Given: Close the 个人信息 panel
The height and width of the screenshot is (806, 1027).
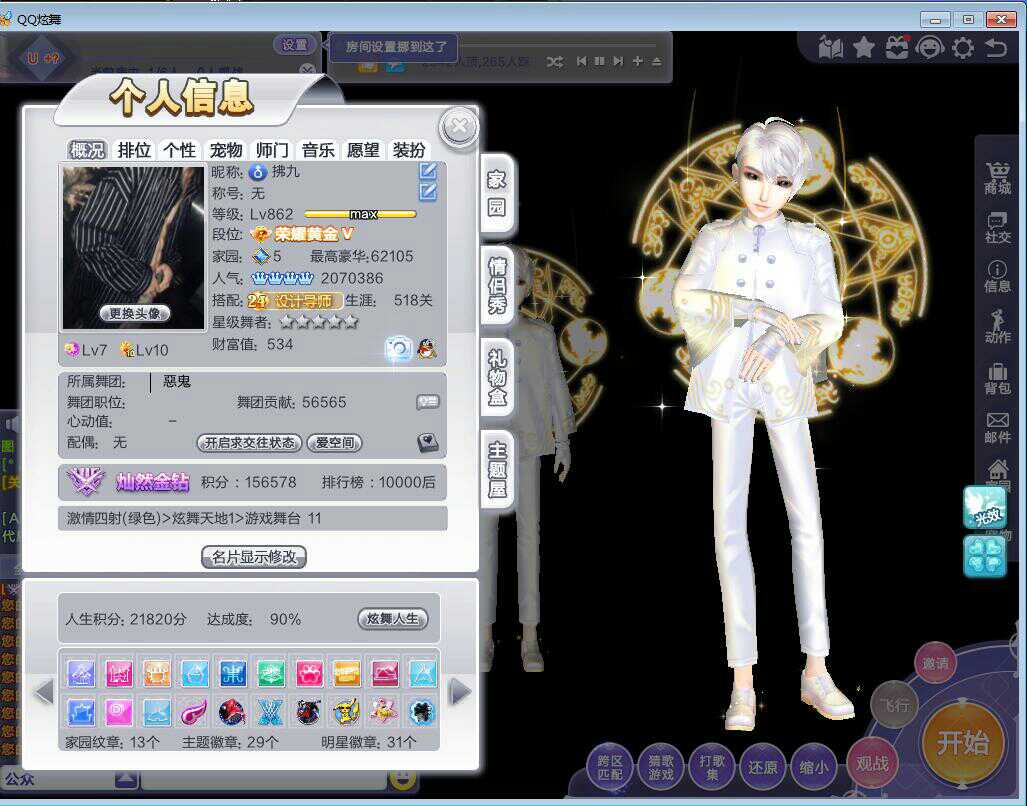Looking at the screenshot, I should coord(459,126).
